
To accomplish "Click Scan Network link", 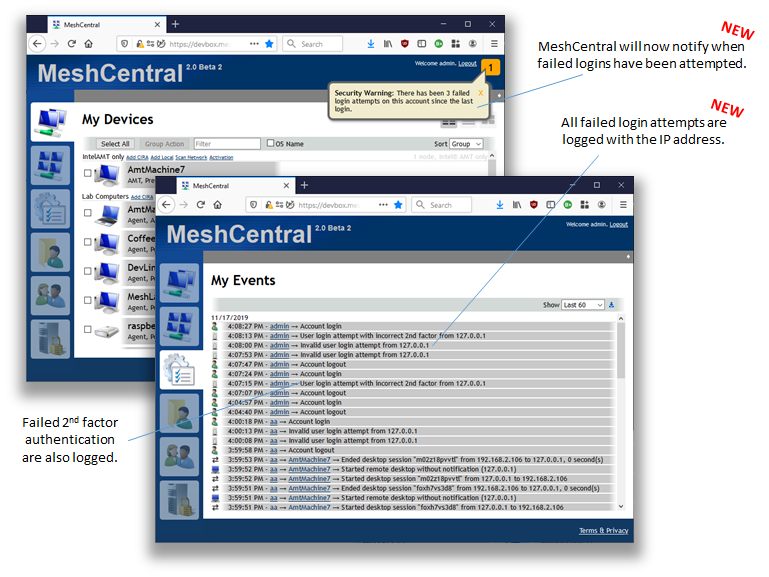I will pos(191,157).
